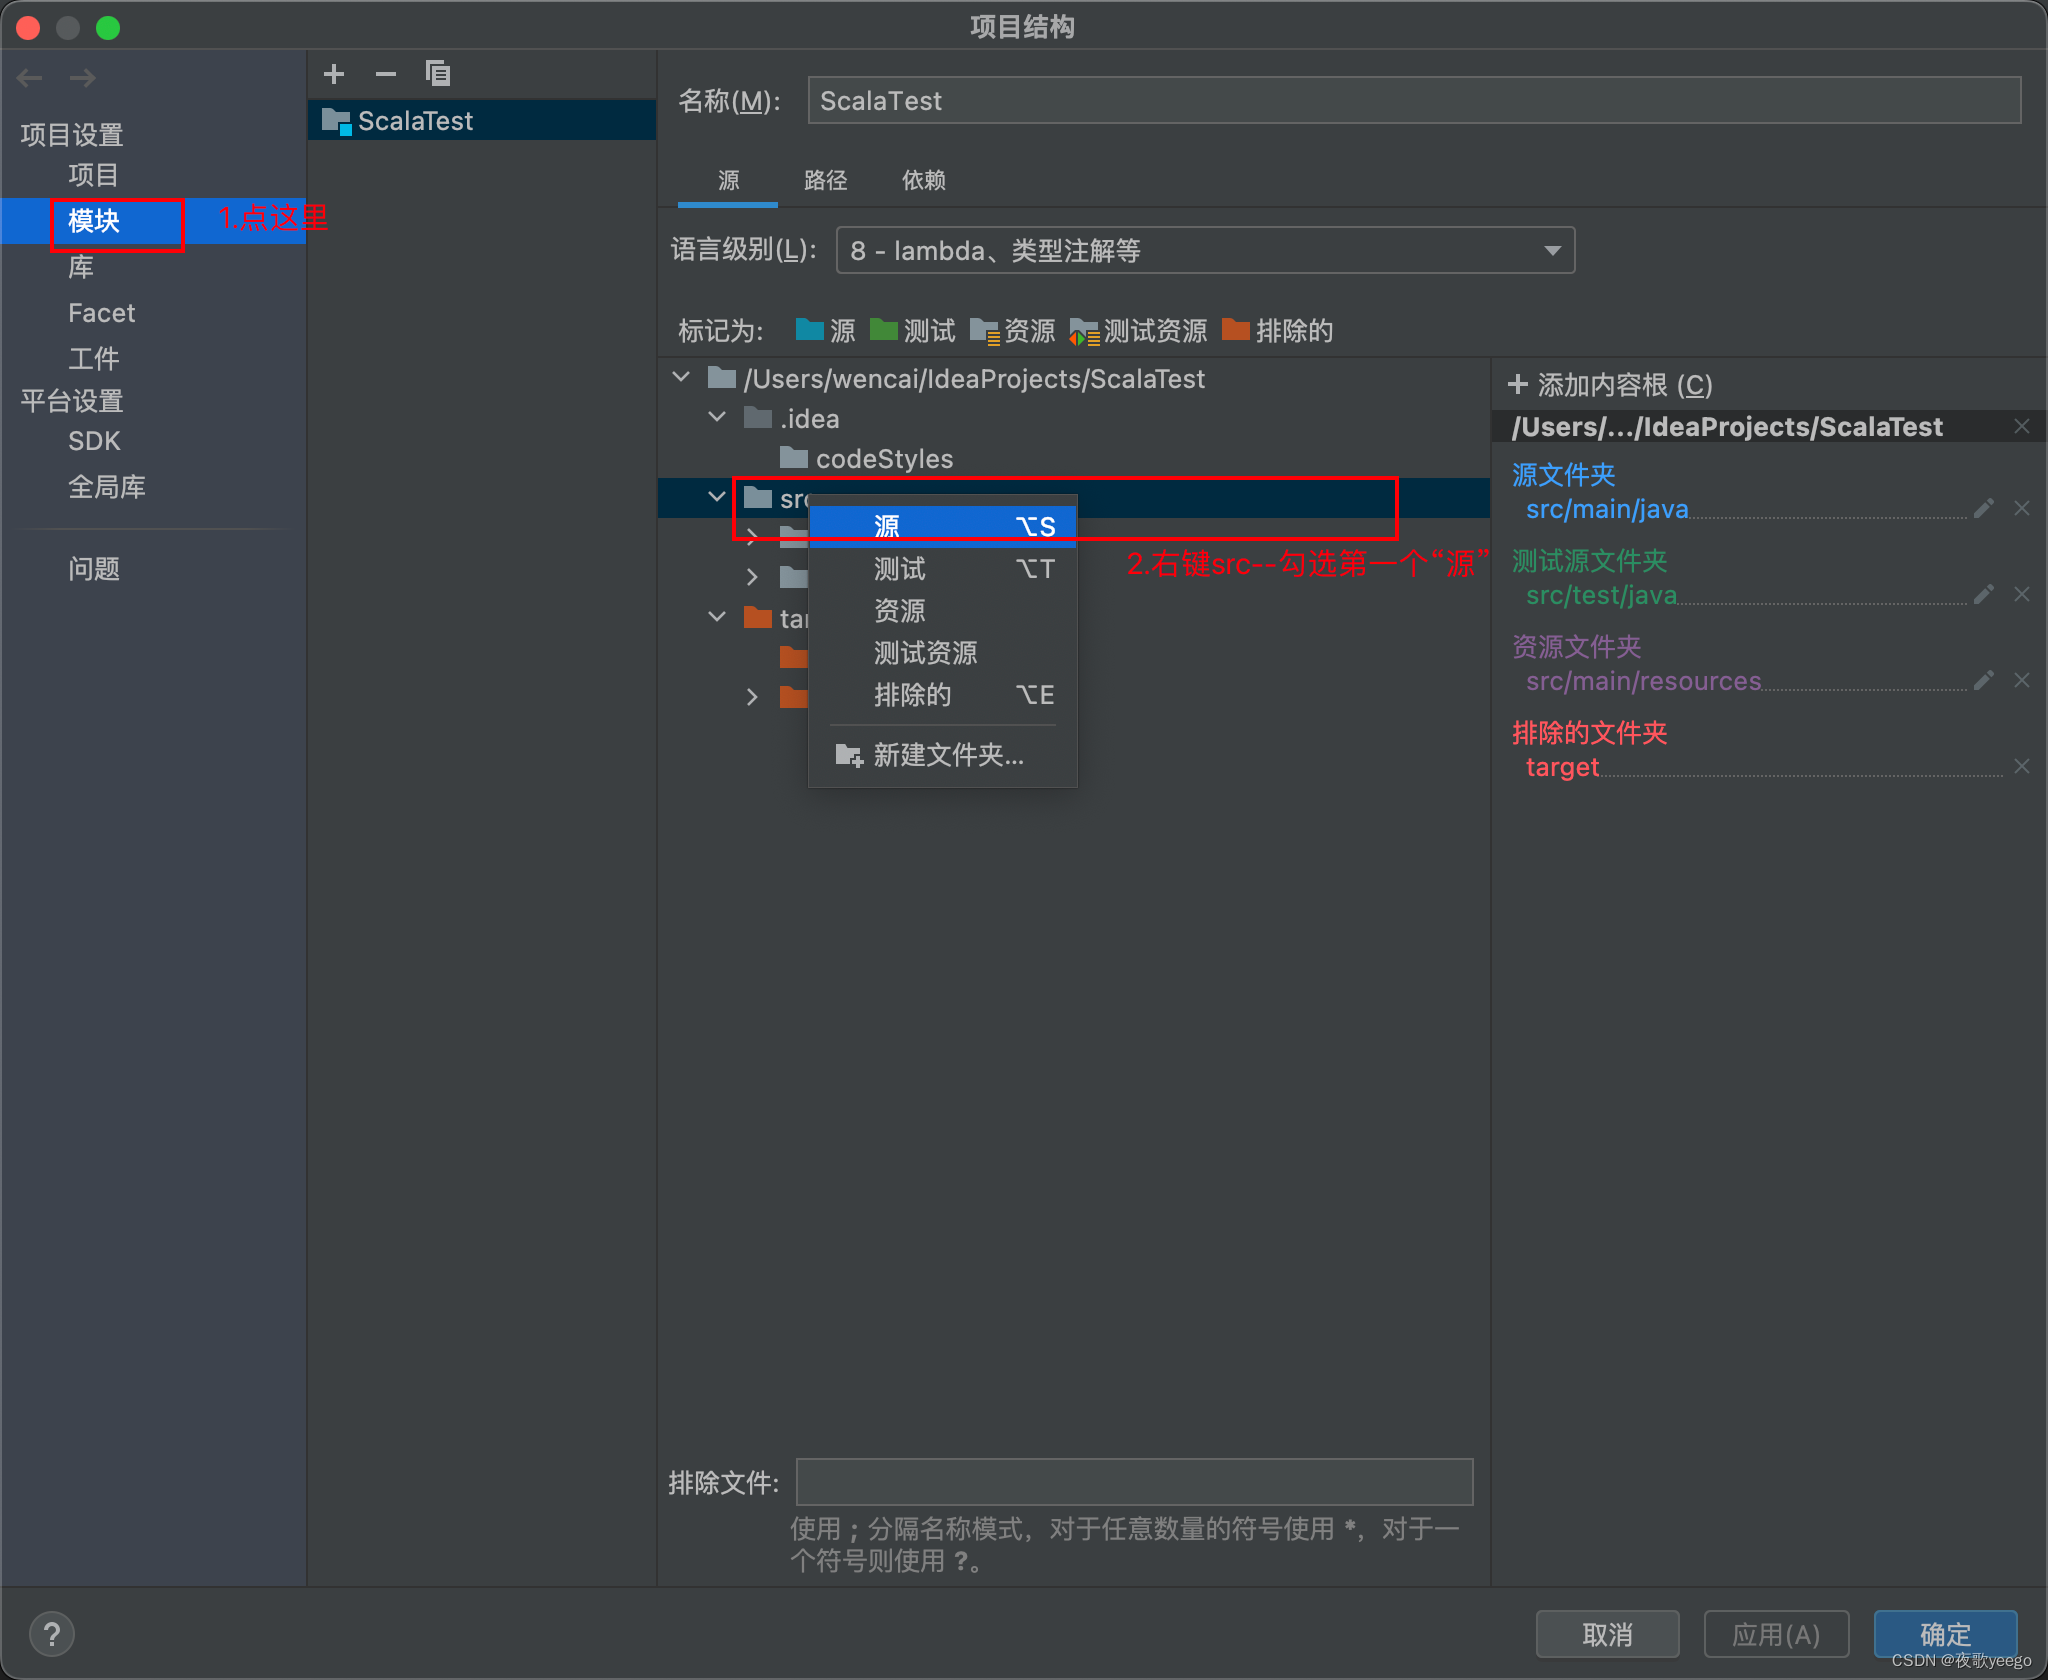
Task: Mark as 排除的 Excluded in toolbar
Action: 1278,331
